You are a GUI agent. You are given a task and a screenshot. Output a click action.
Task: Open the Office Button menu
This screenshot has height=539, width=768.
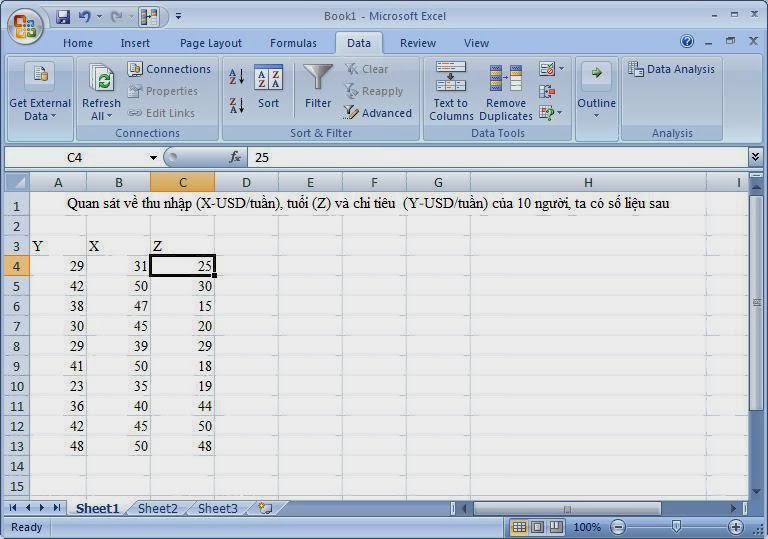24,25
